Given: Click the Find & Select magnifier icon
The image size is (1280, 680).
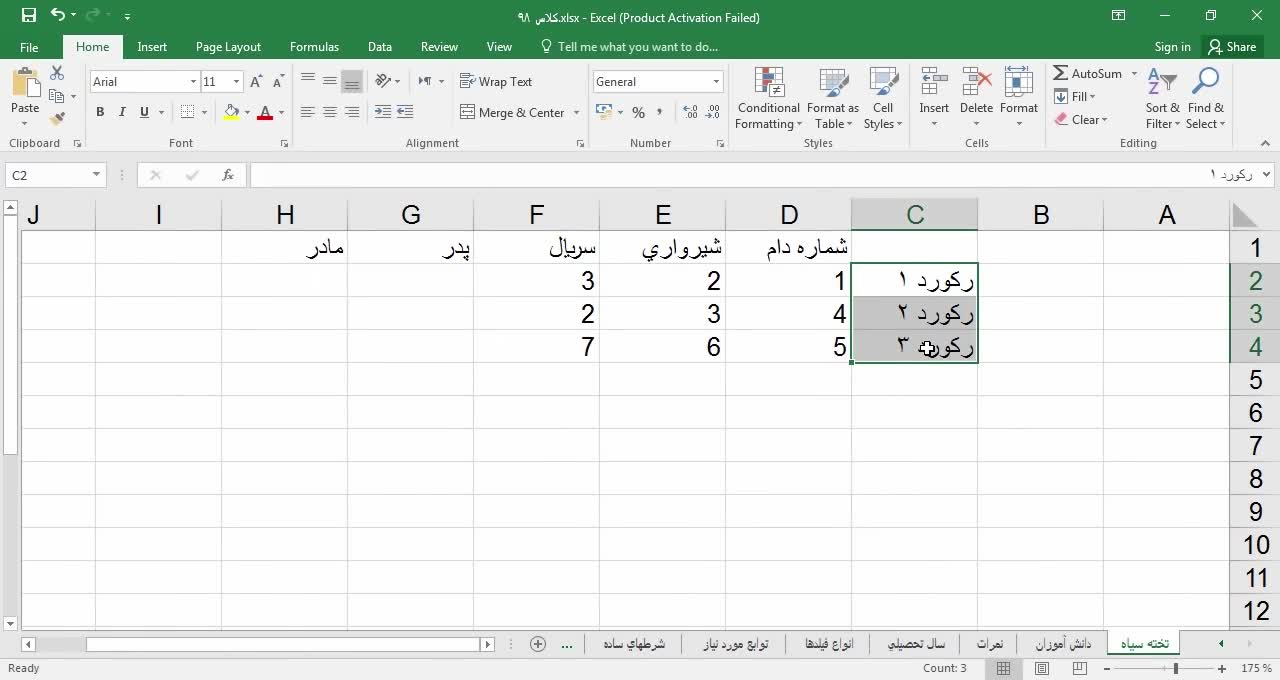Looking at the screenshot, I should coord(1205,83).
